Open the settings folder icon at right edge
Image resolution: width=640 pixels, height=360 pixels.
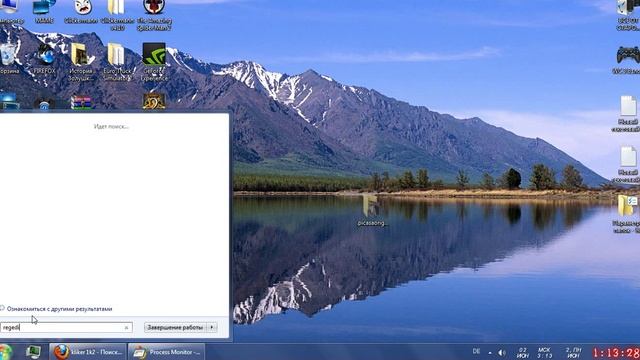pyautogui.click(x=627, y=214)
